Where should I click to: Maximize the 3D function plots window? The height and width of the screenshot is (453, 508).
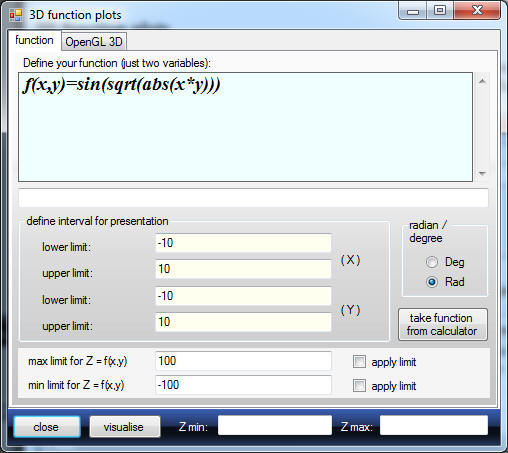[x=440, y=11]
